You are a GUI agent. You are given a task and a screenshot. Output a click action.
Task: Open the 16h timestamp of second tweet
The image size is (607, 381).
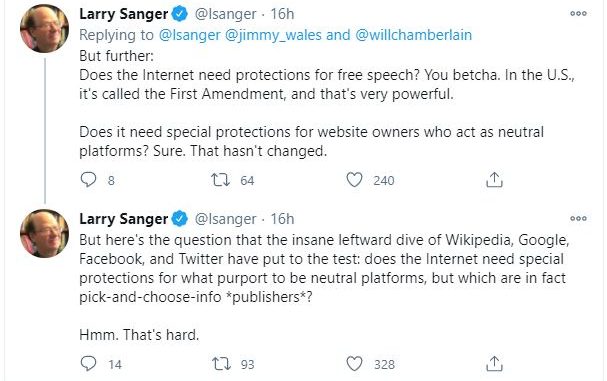click(282, 219)
